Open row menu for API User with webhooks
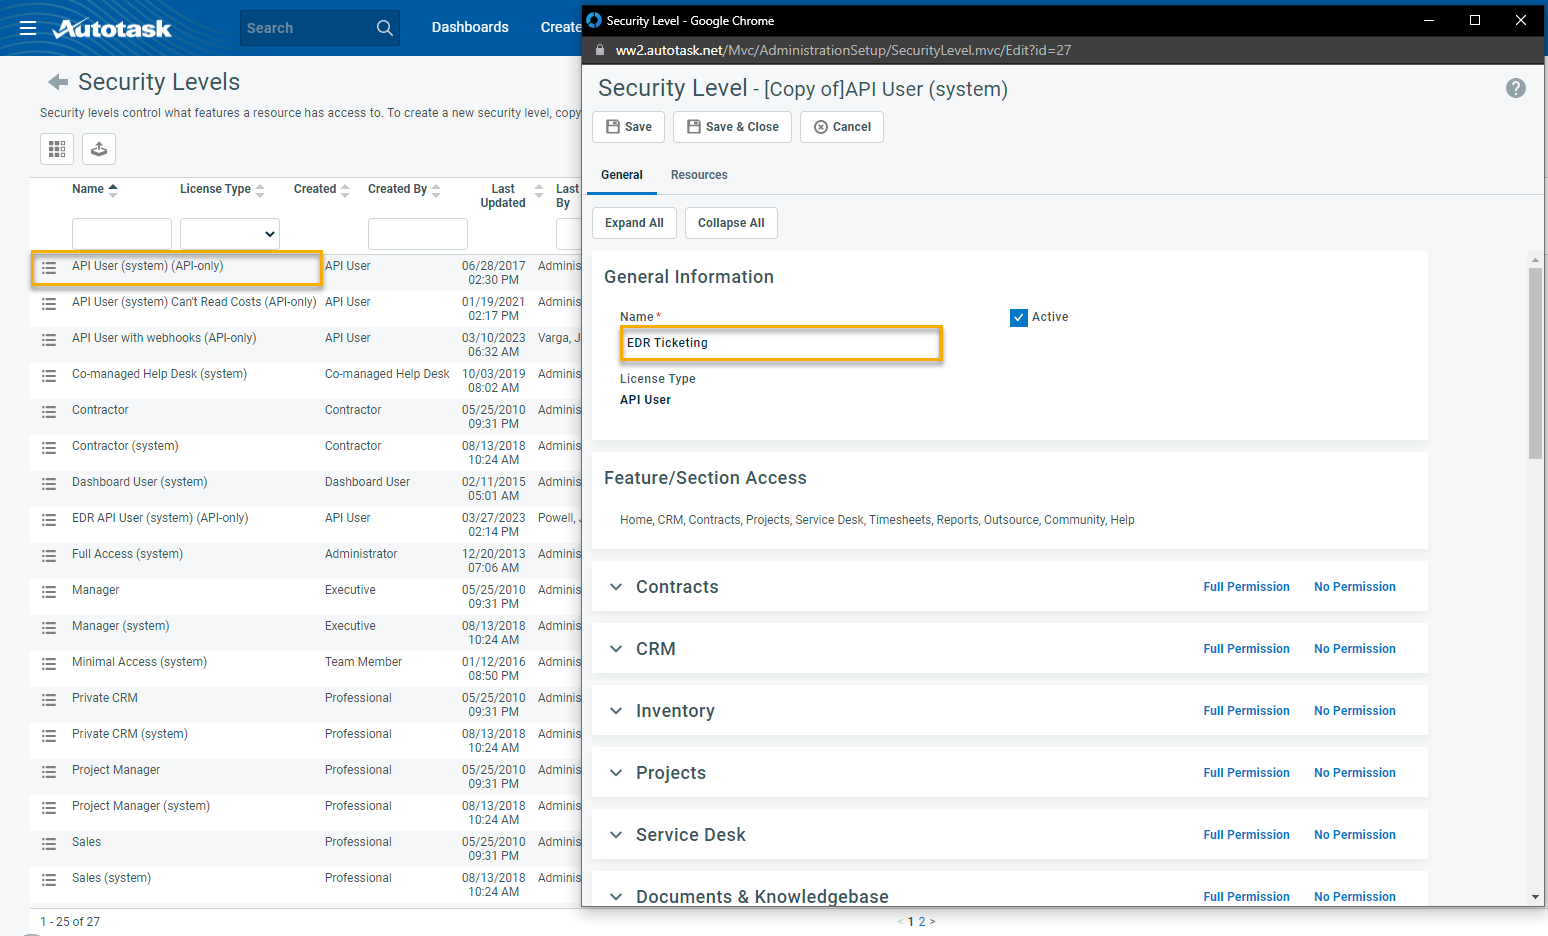The width and height of the screenshot is (1548, 936). tap(49, 340)
